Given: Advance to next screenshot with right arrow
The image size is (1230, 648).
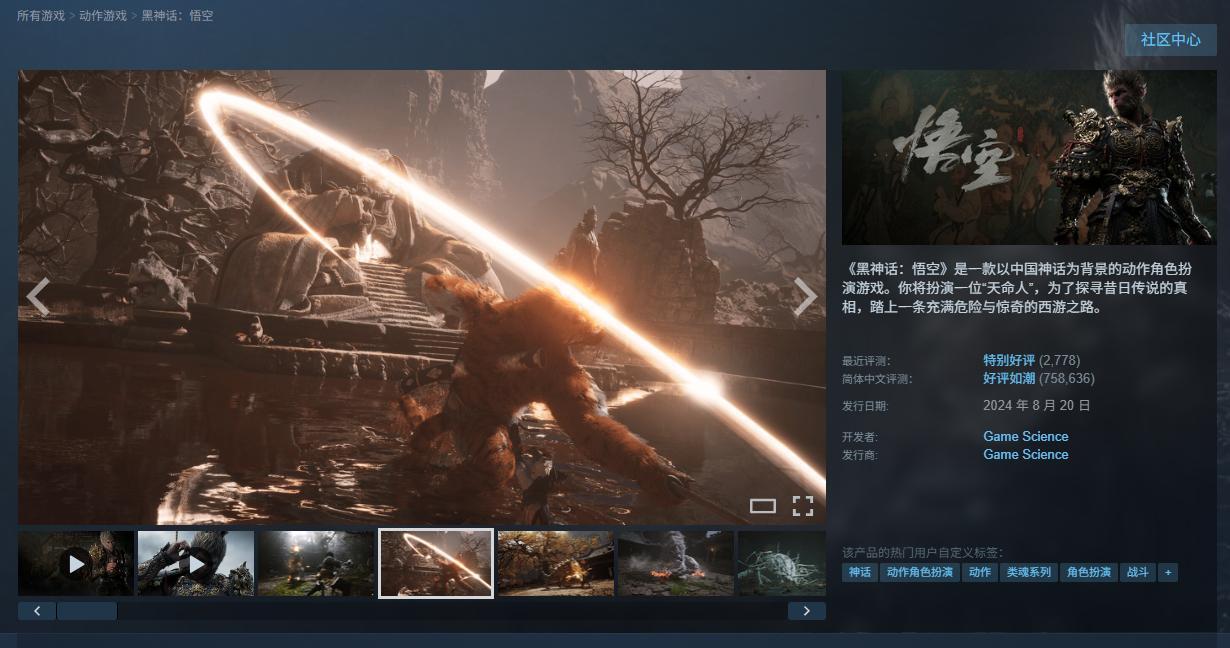Looking at the screenshot, I should coord(805,297).
